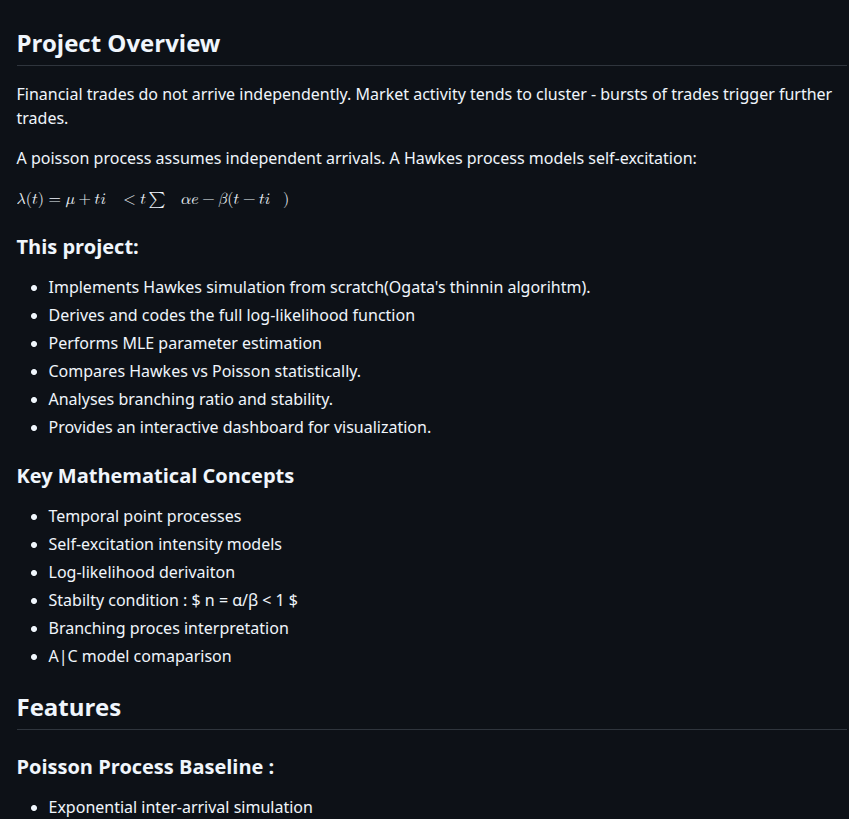This screenshot has width=849, height=819.
Task: Click the A|C model comparison item
Action: 139,657
